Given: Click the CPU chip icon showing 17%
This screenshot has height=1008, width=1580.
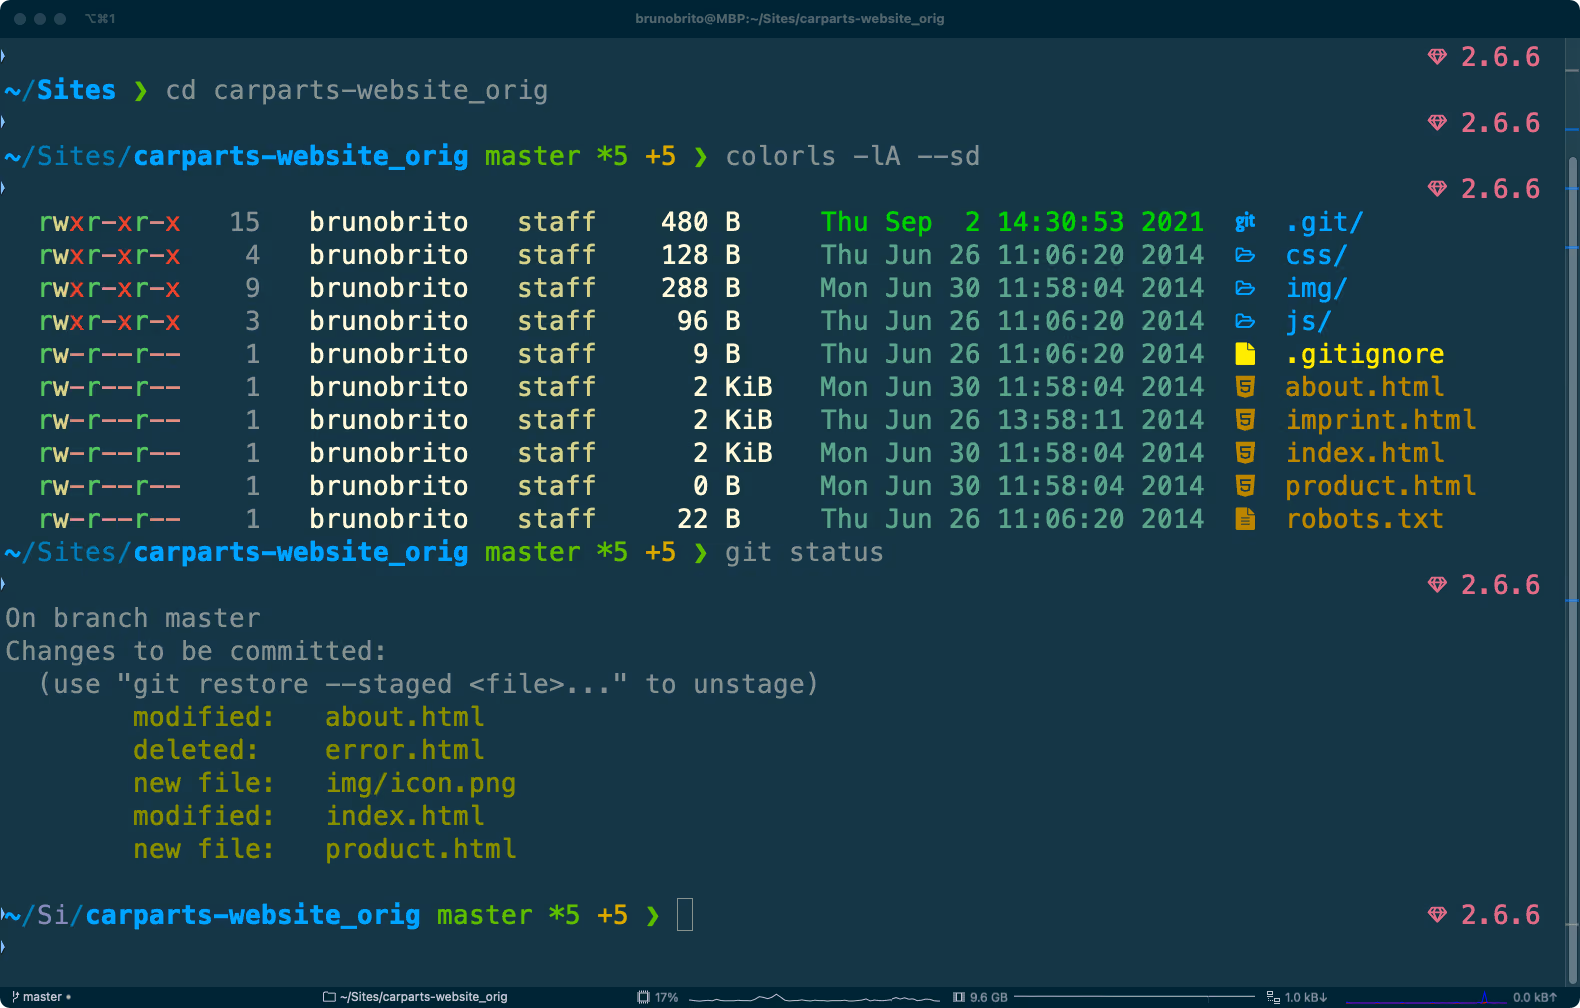Looking at the screenshot, I should 643,997.
